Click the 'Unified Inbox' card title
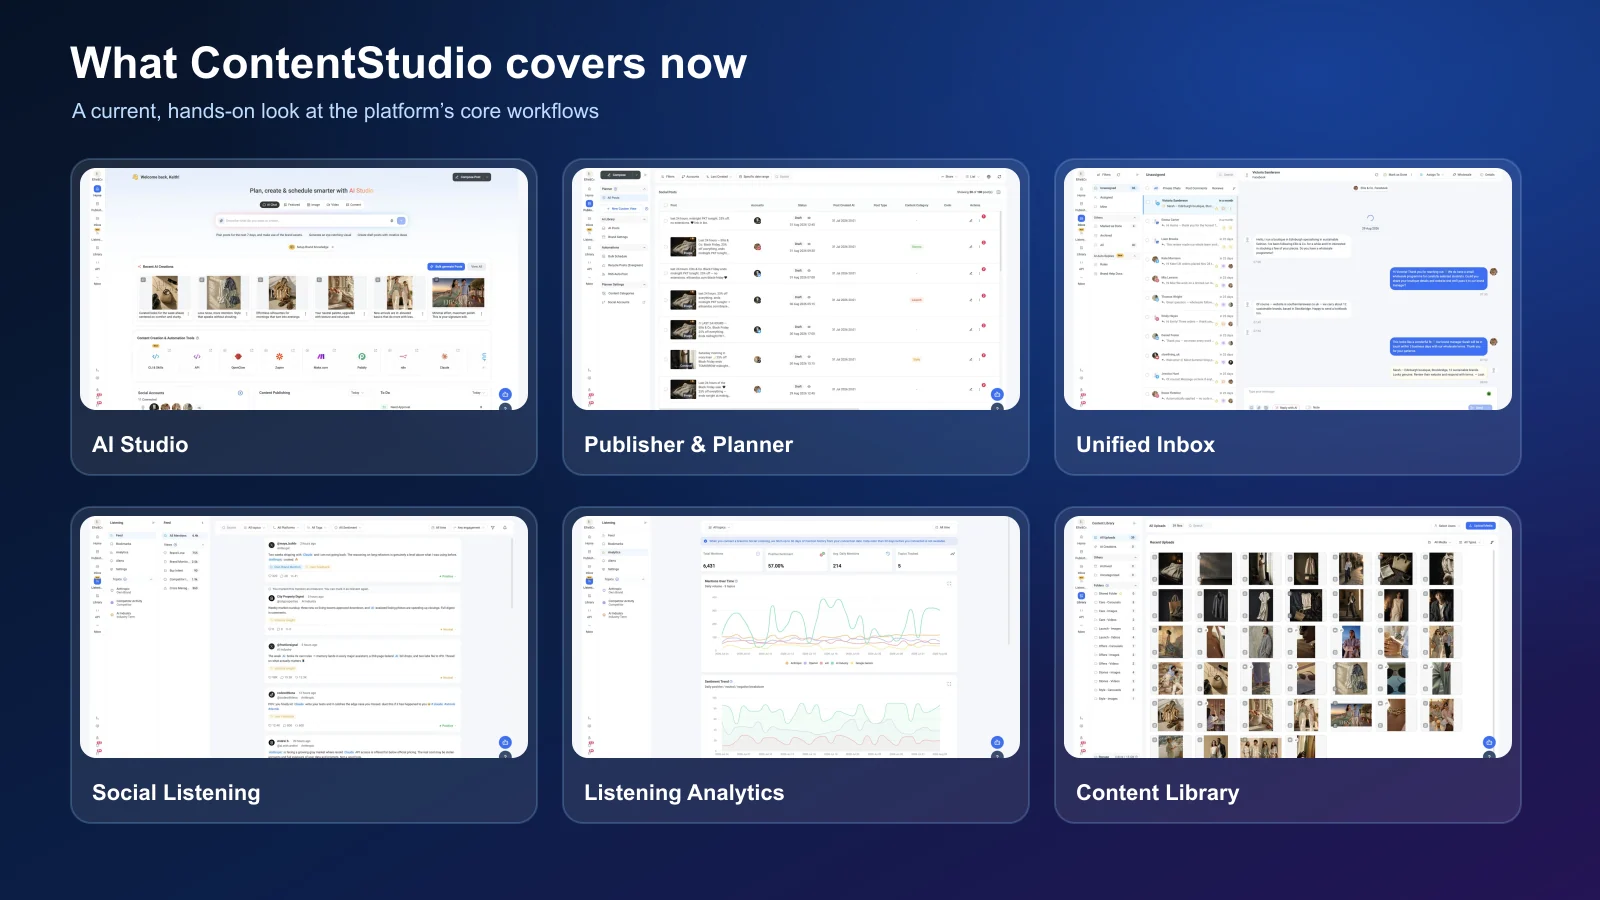Viewport: 1600px width, 900px height. (1145, 444)
